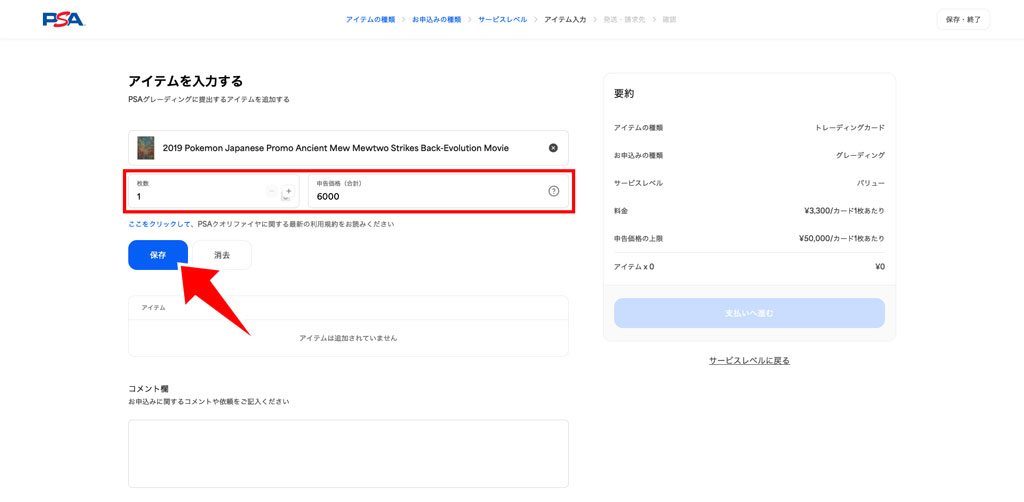The width and height of the screenshot is (1024, 502).
Task: Click the blue 保存 button
Action: [x=158, y=255]
